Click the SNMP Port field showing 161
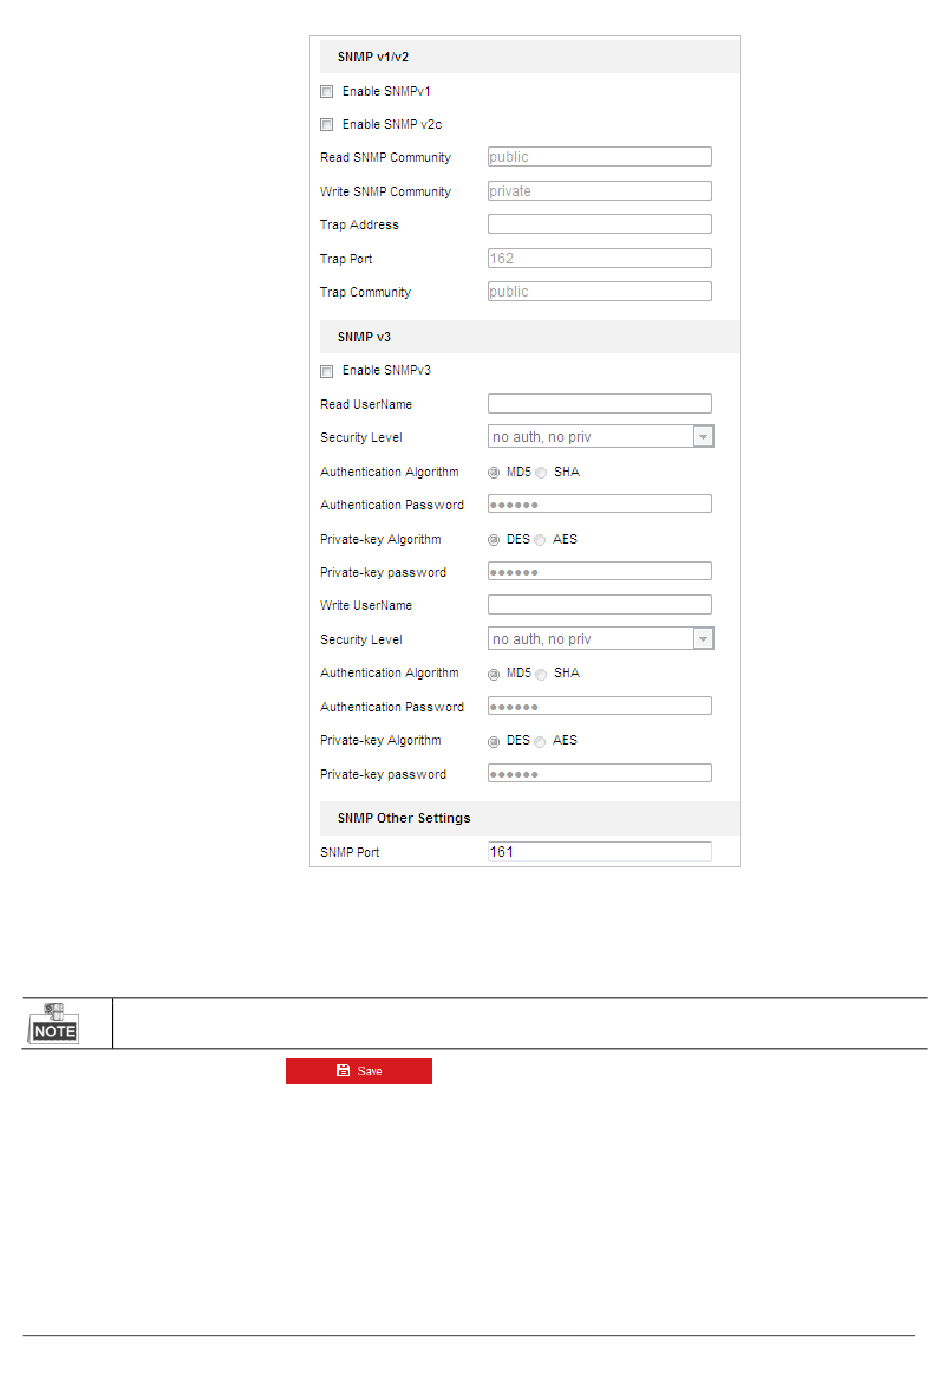Image resolution: width=950 pixels, height=1387 pixels. [600, 851]
